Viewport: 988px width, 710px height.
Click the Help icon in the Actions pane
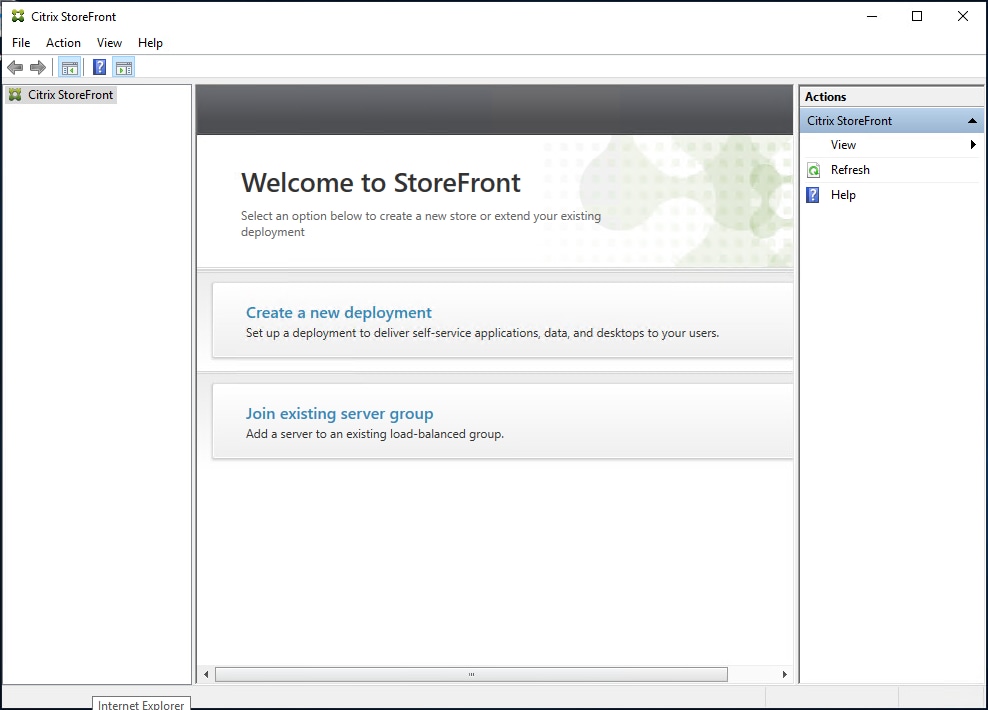(x=813, y=194)
